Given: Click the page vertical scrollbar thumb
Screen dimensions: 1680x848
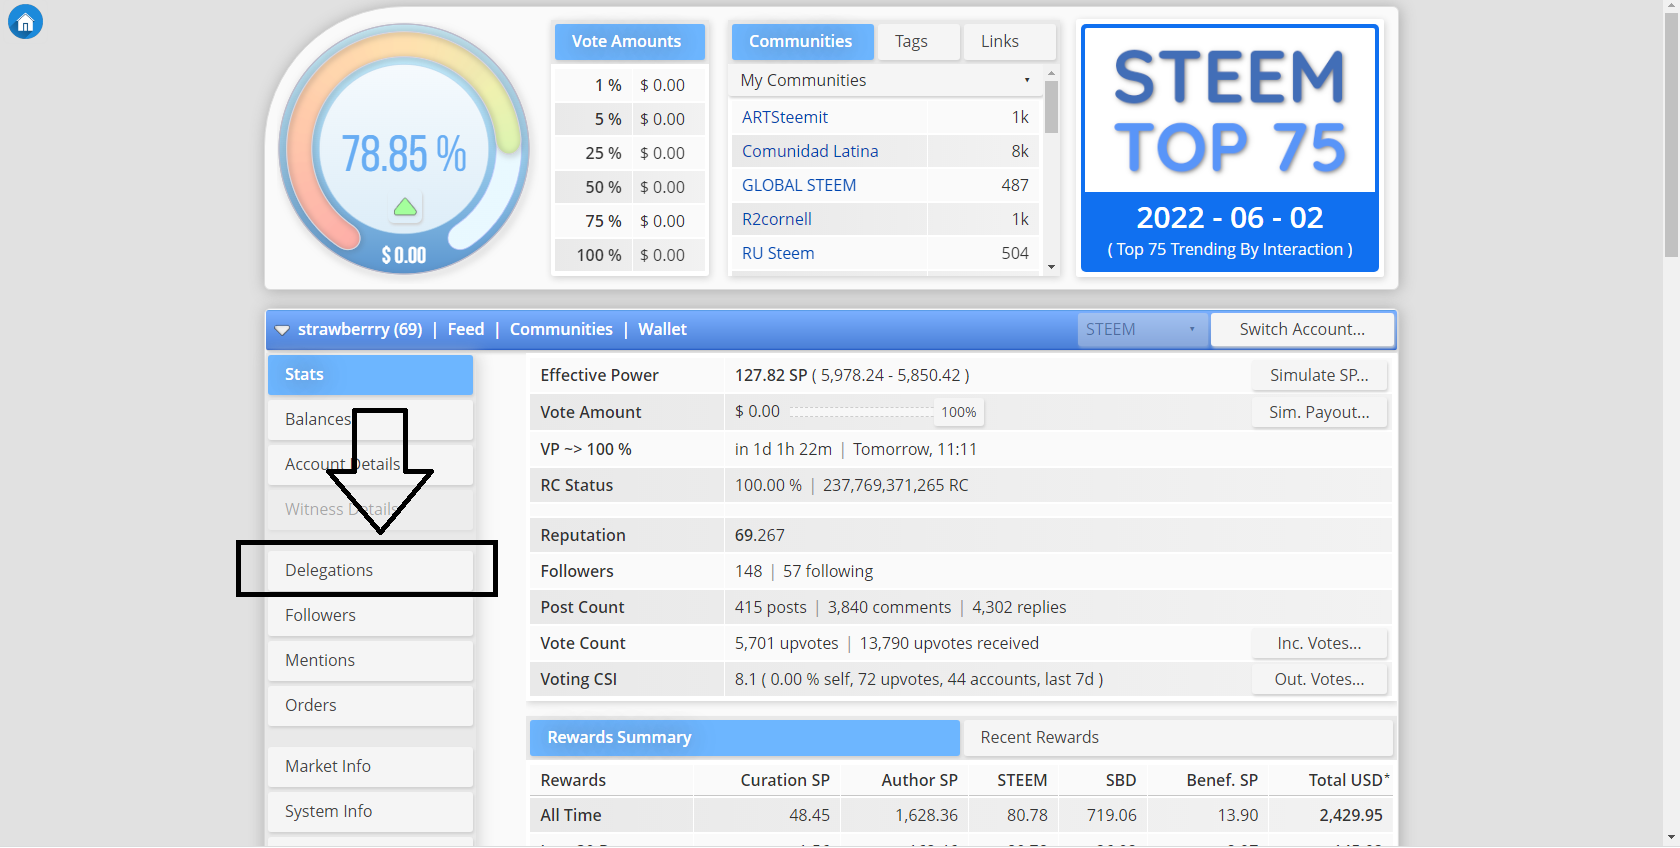Looking at the screenshot, I should (x=1671, y=136).
